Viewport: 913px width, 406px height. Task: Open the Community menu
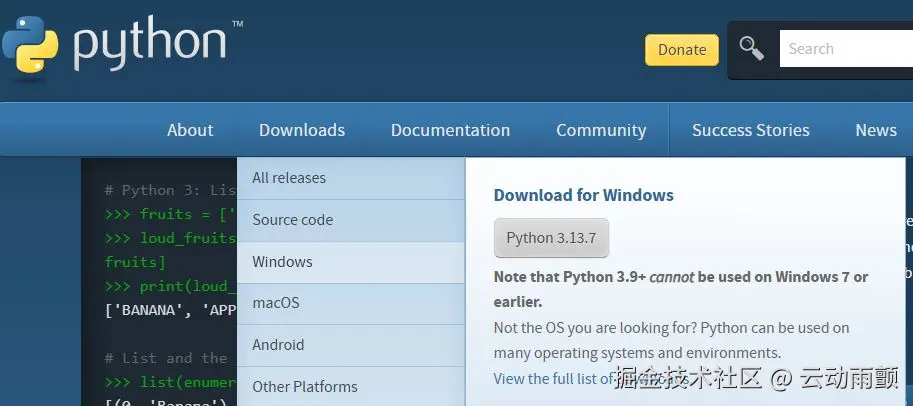(601, 130)
